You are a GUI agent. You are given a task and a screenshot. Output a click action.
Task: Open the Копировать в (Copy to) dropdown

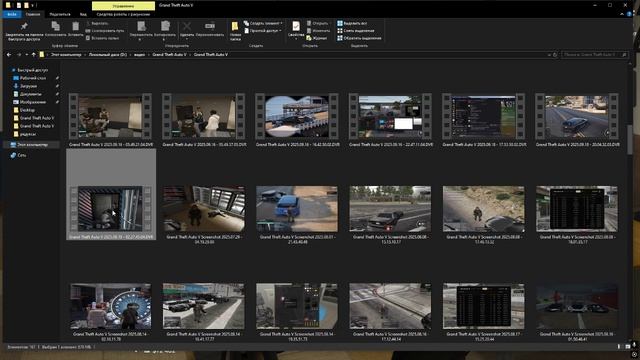click(164, 39)
